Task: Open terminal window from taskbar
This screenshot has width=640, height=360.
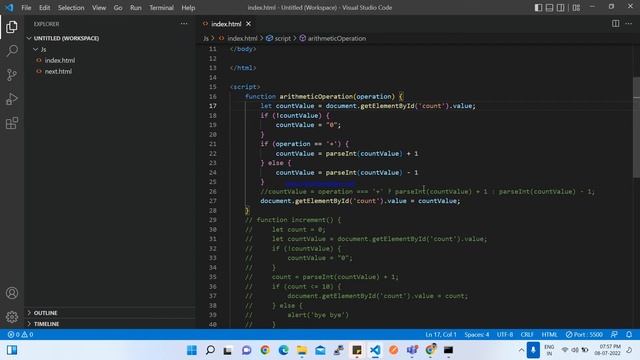Action: [x=448, y=350]
